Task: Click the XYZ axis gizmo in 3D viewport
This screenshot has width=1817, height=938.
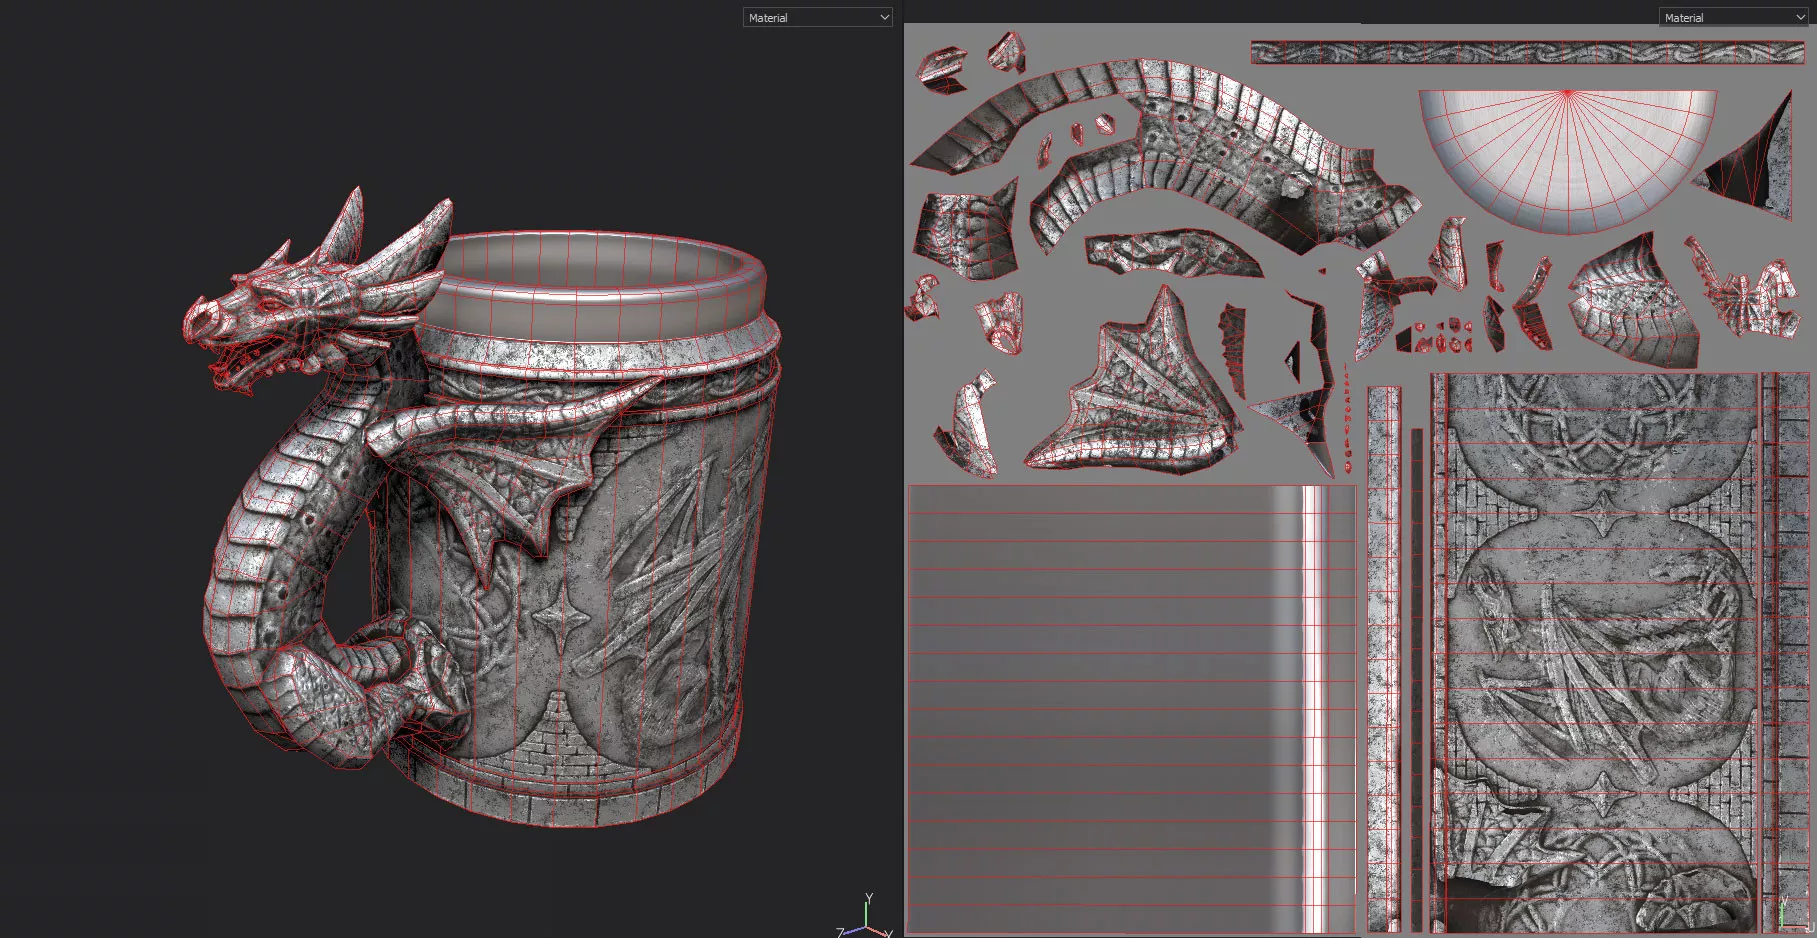Action: [864, 920]
